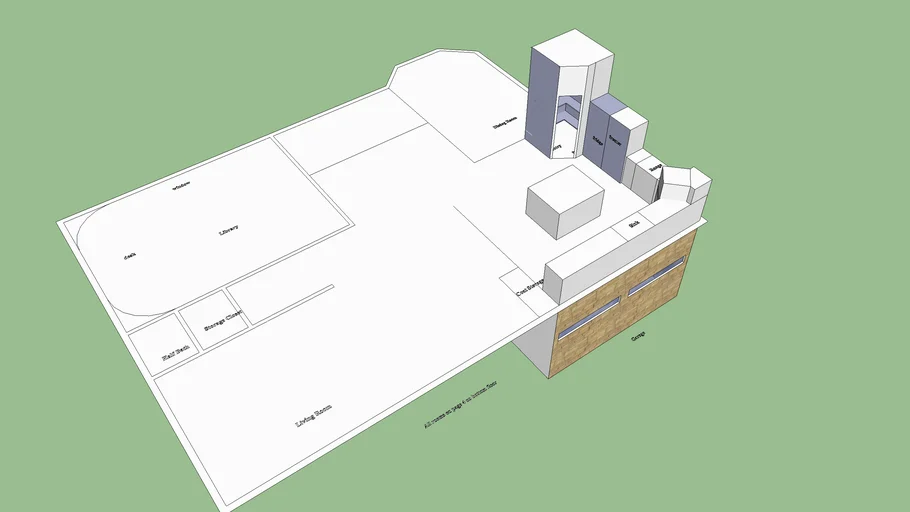
Task: Click the "Half Bath" label
Action: point(176,352)
